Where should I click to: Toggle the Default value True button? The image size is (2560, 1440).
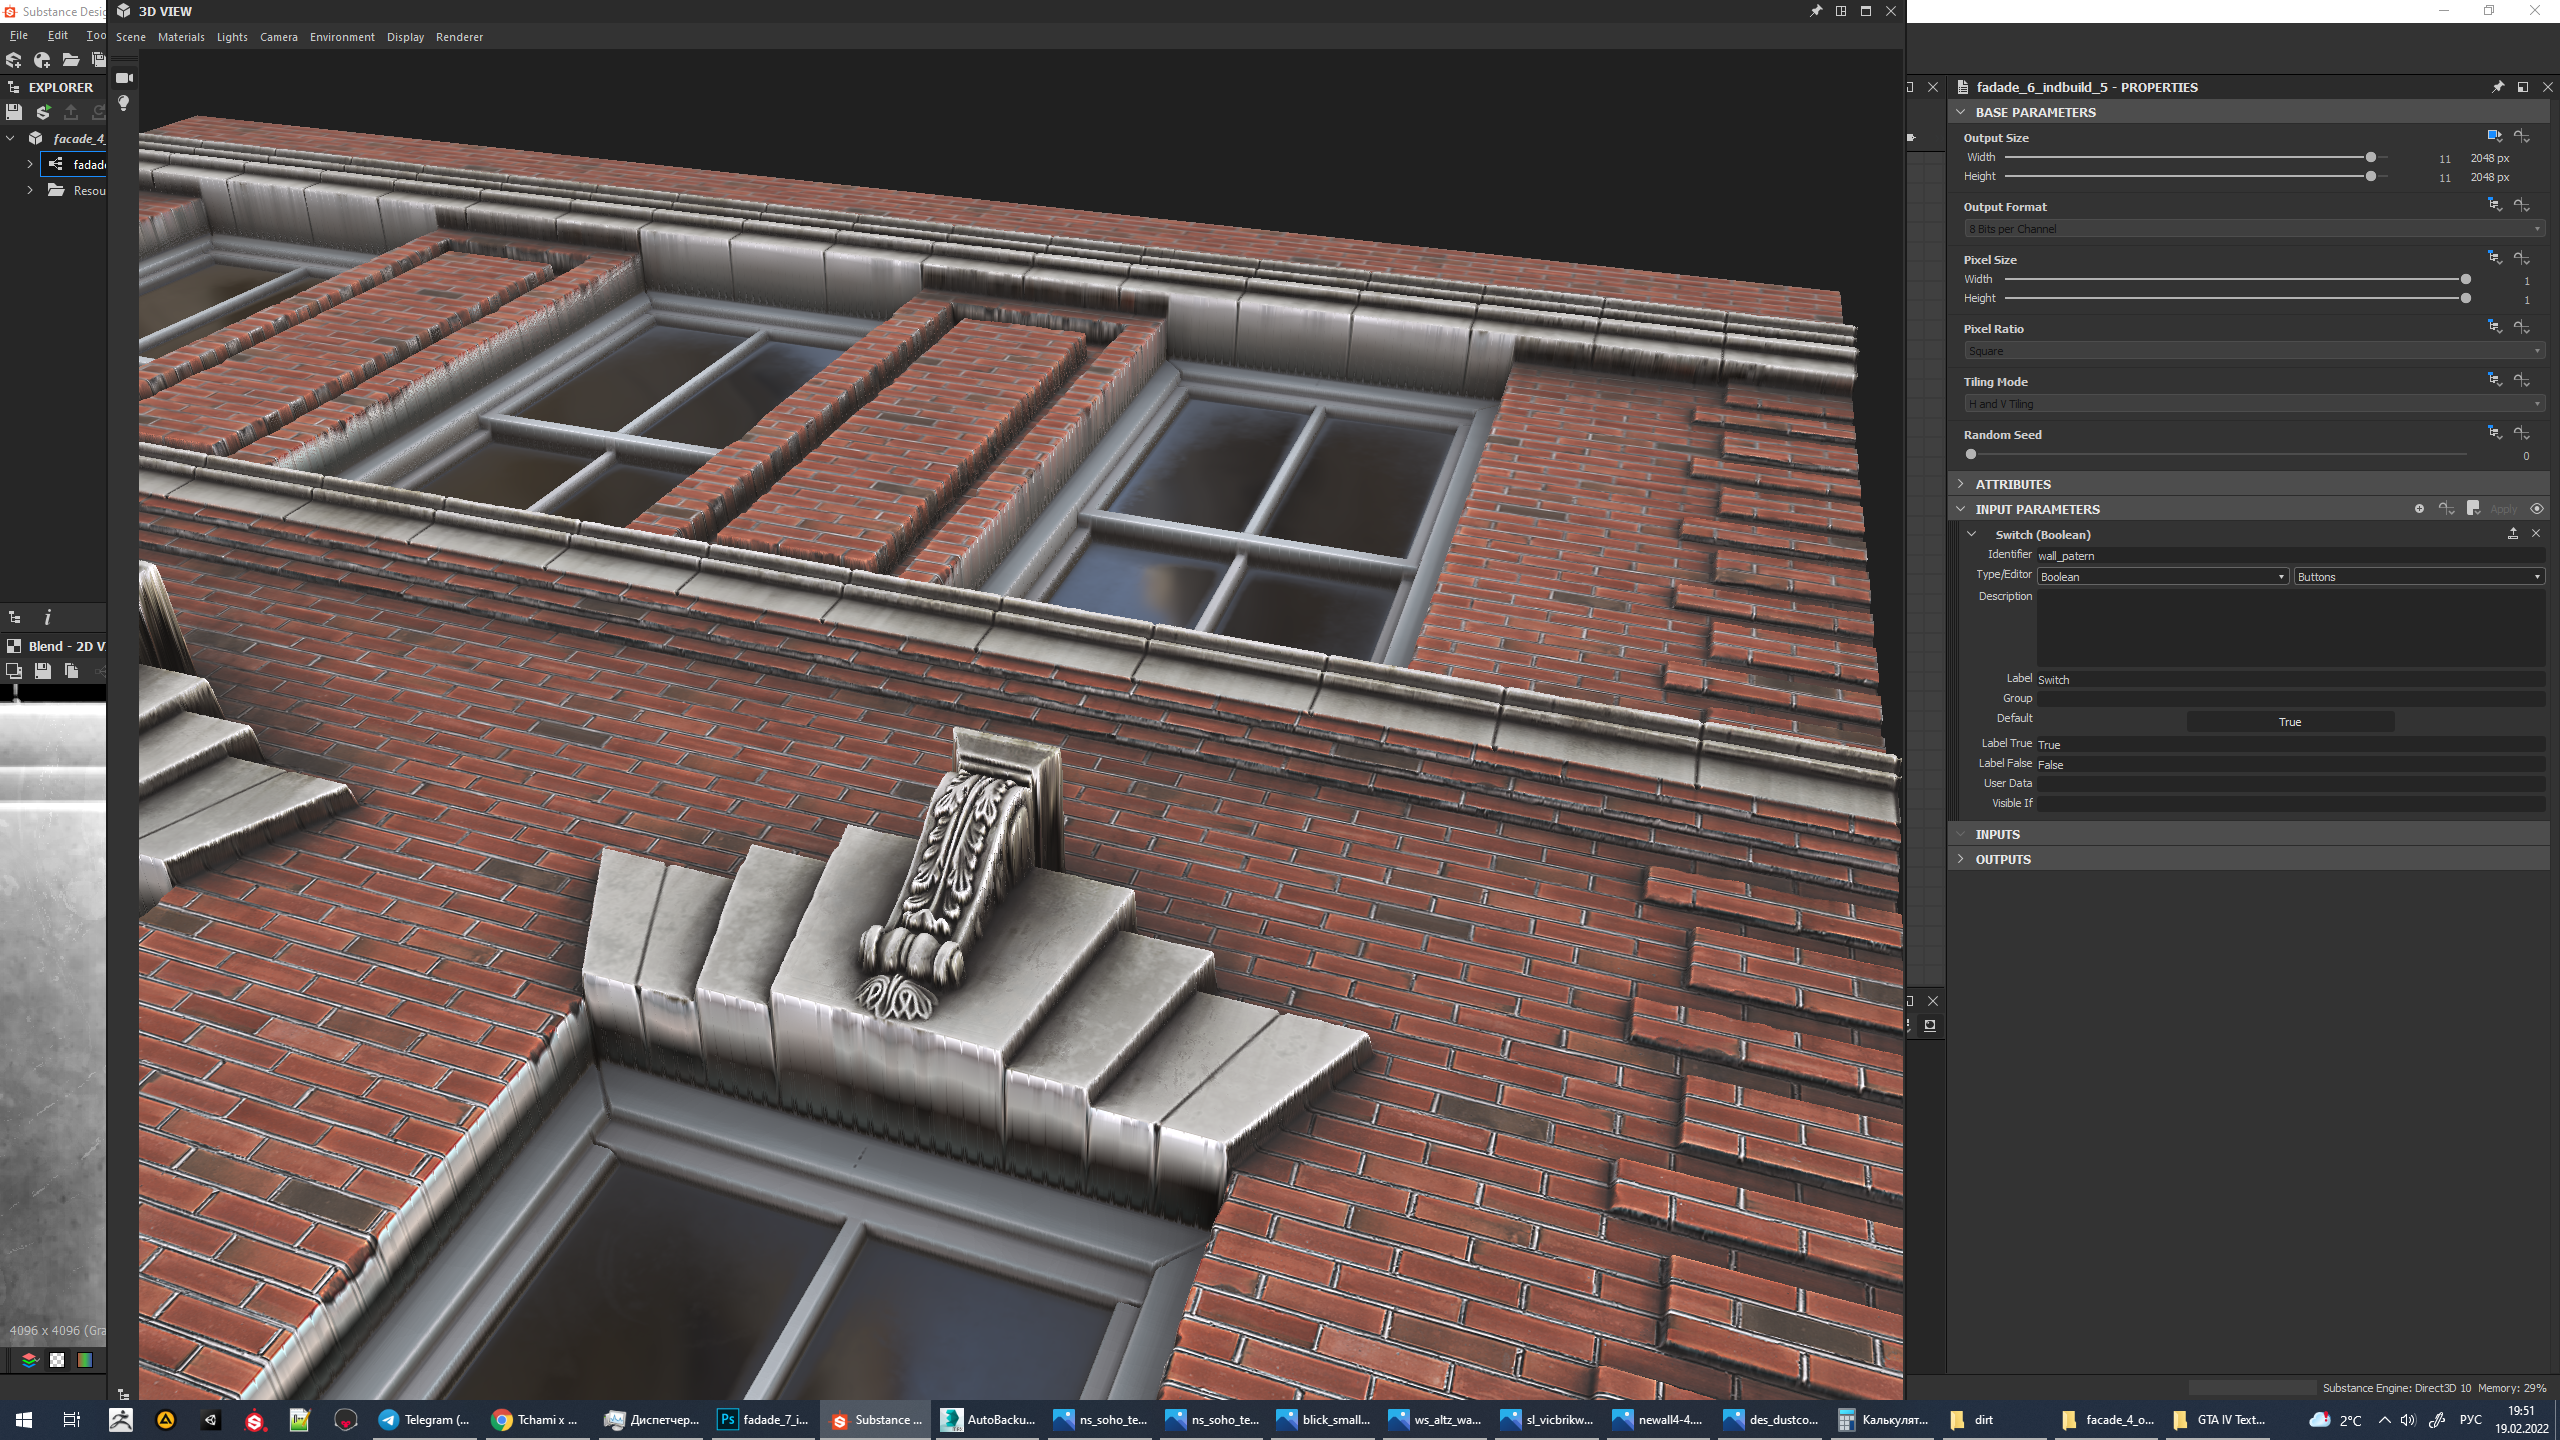[x=2289, y=722]
